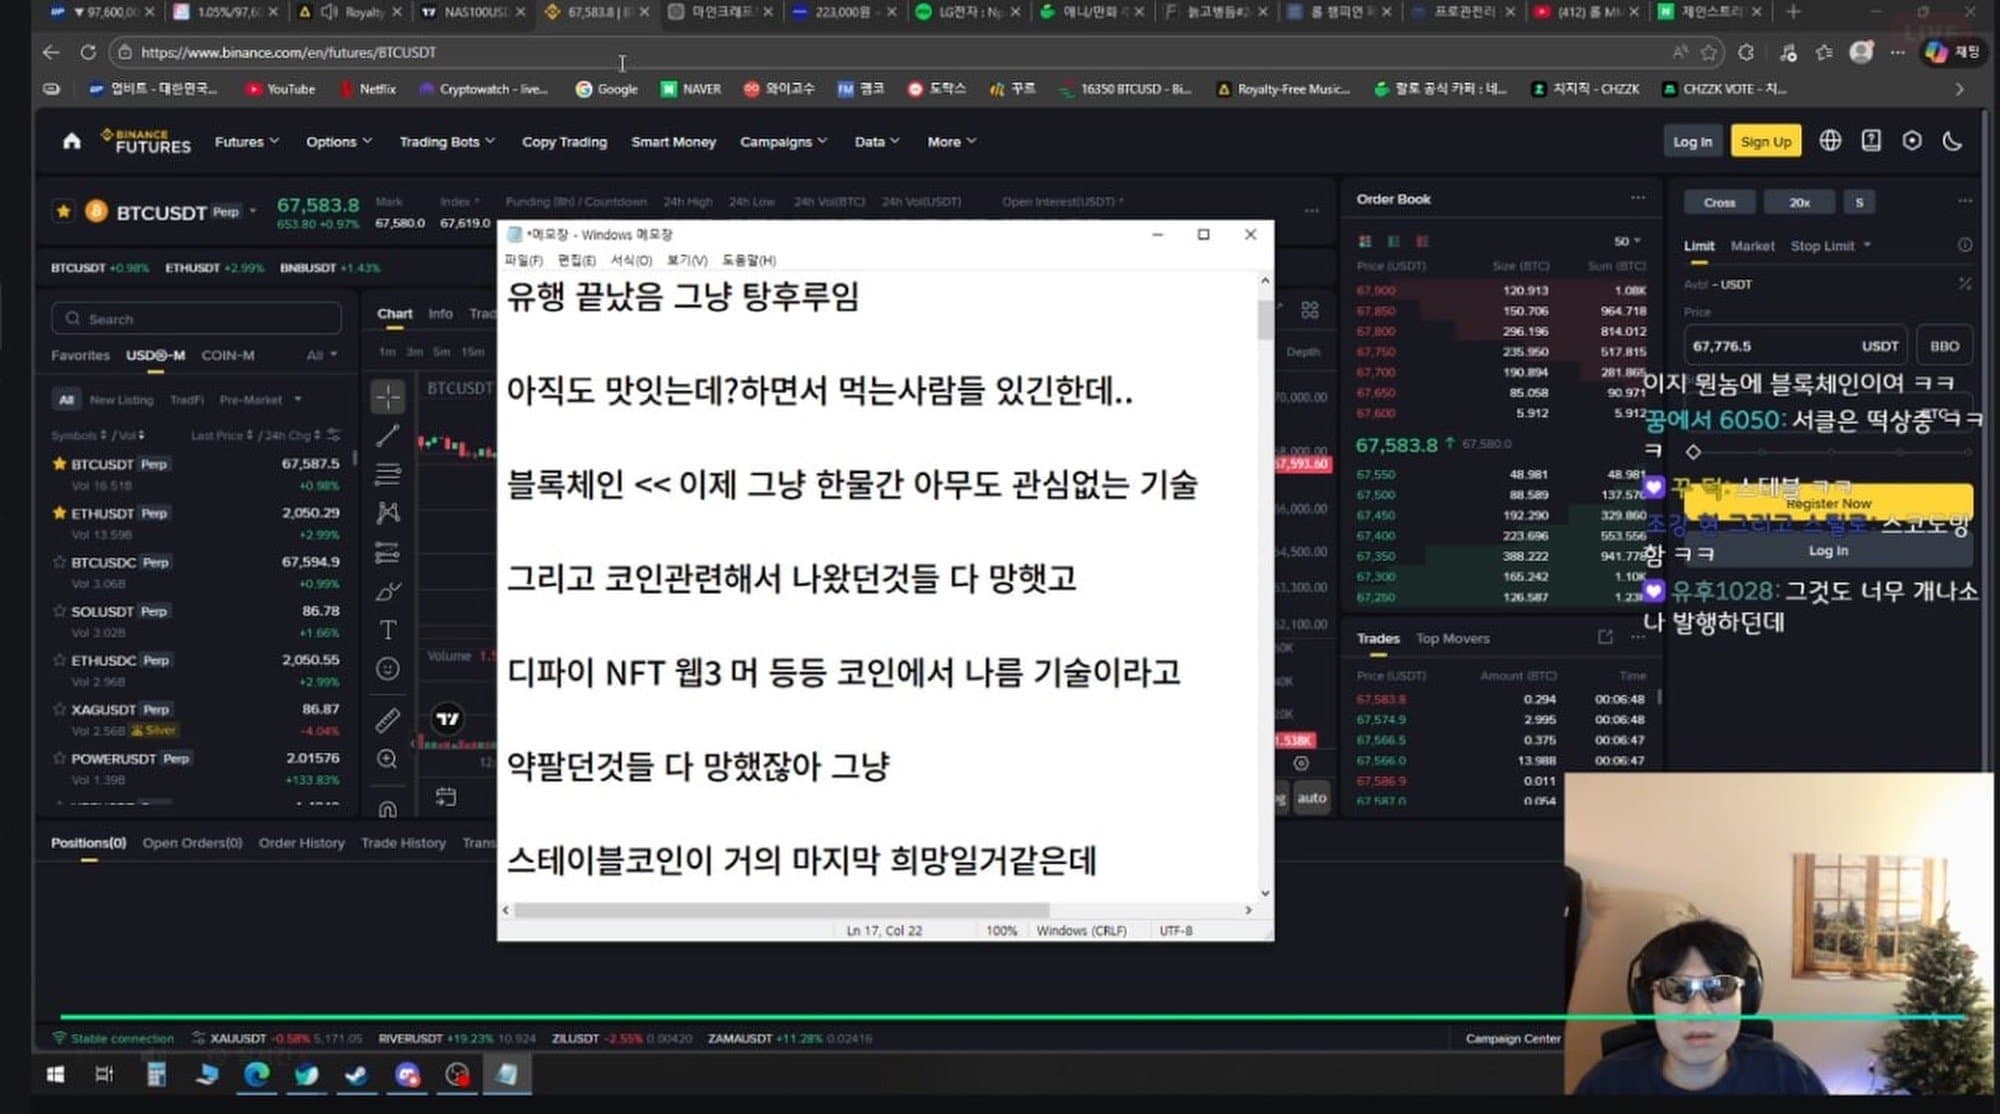Screen dimensions: 2000x1114
Task: Switch to the COIN-M market tab
Action: (228, 355)
